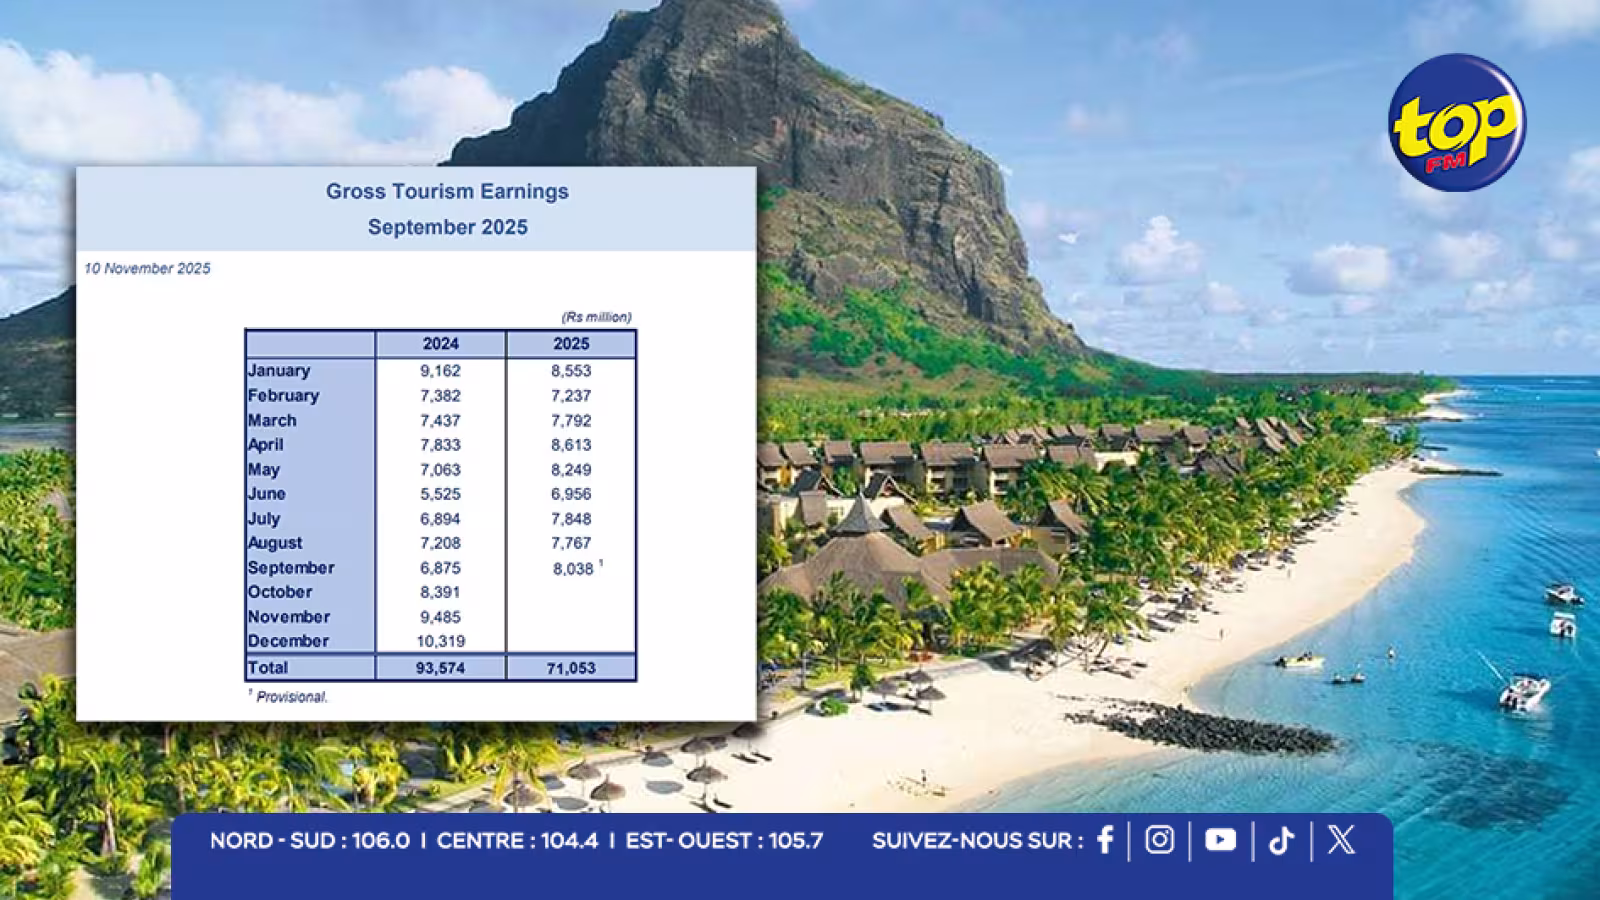Click the May 2024 value 7,063
The width and height of the screenshot is (1600, 900).
pyautogui.click(x=440, y=469)
